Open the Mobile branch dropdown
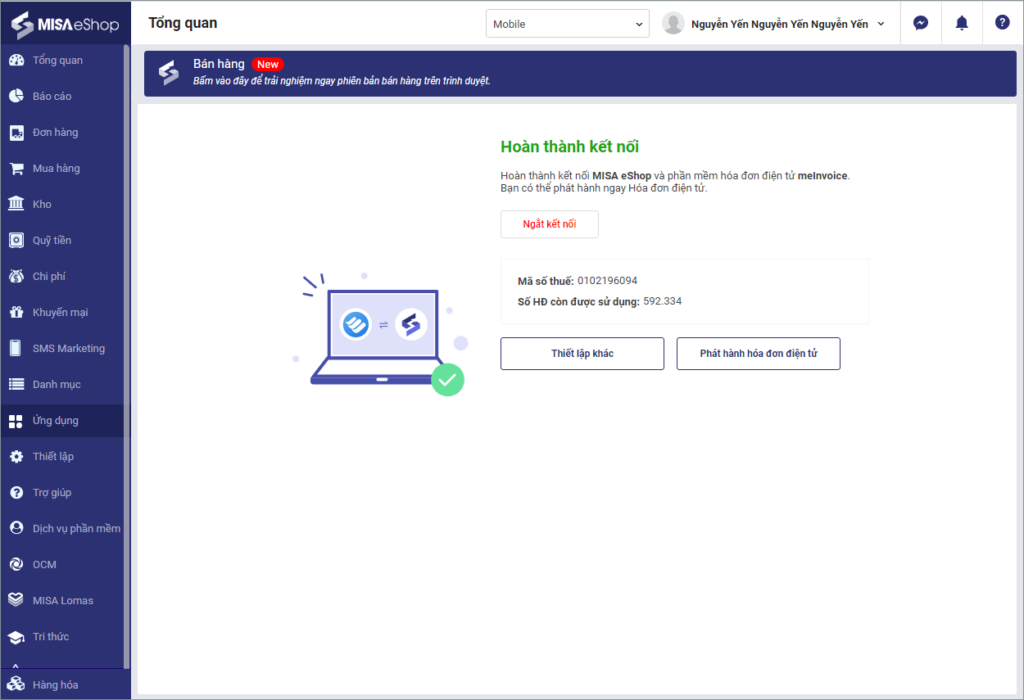The height and width of the screenshot is (700, 1024). [x=568, y=24]
